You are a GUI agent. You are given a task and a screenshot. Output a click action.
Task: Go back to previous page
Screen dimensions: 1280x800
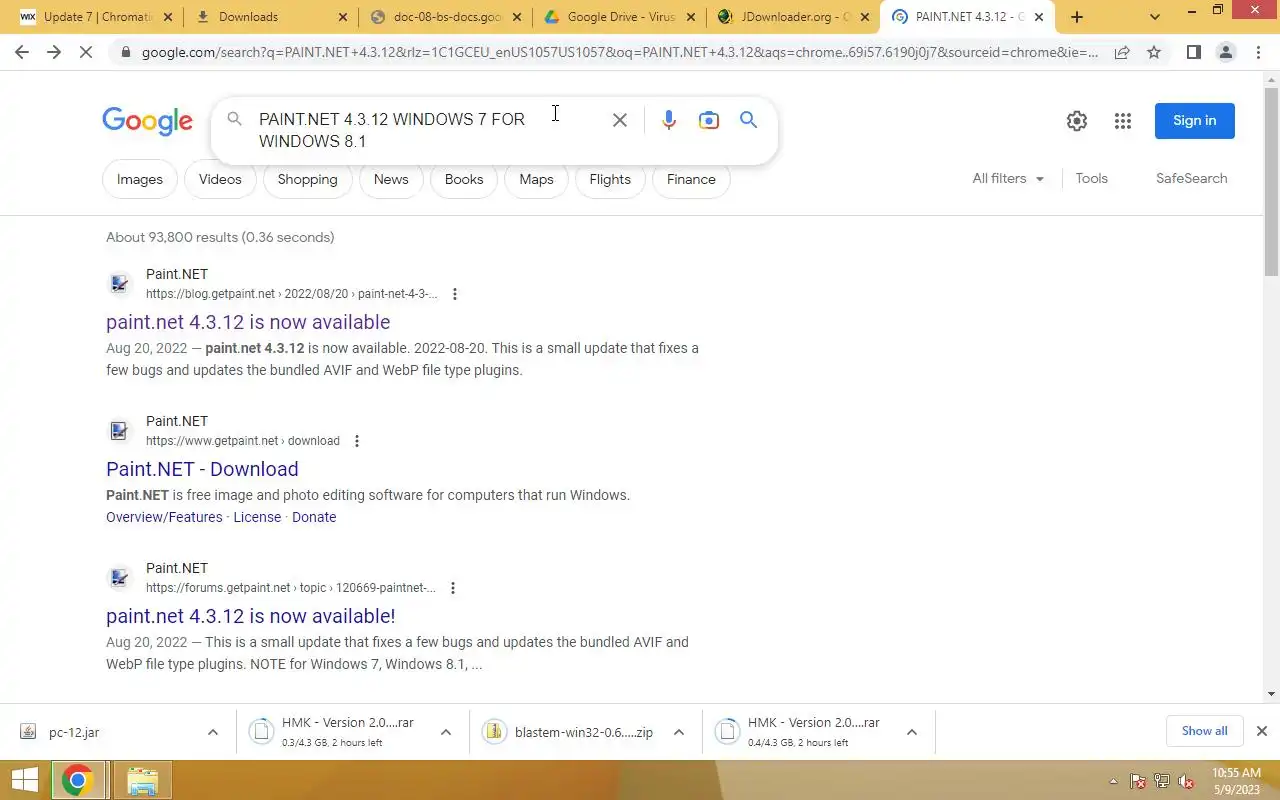coord(22,52)
